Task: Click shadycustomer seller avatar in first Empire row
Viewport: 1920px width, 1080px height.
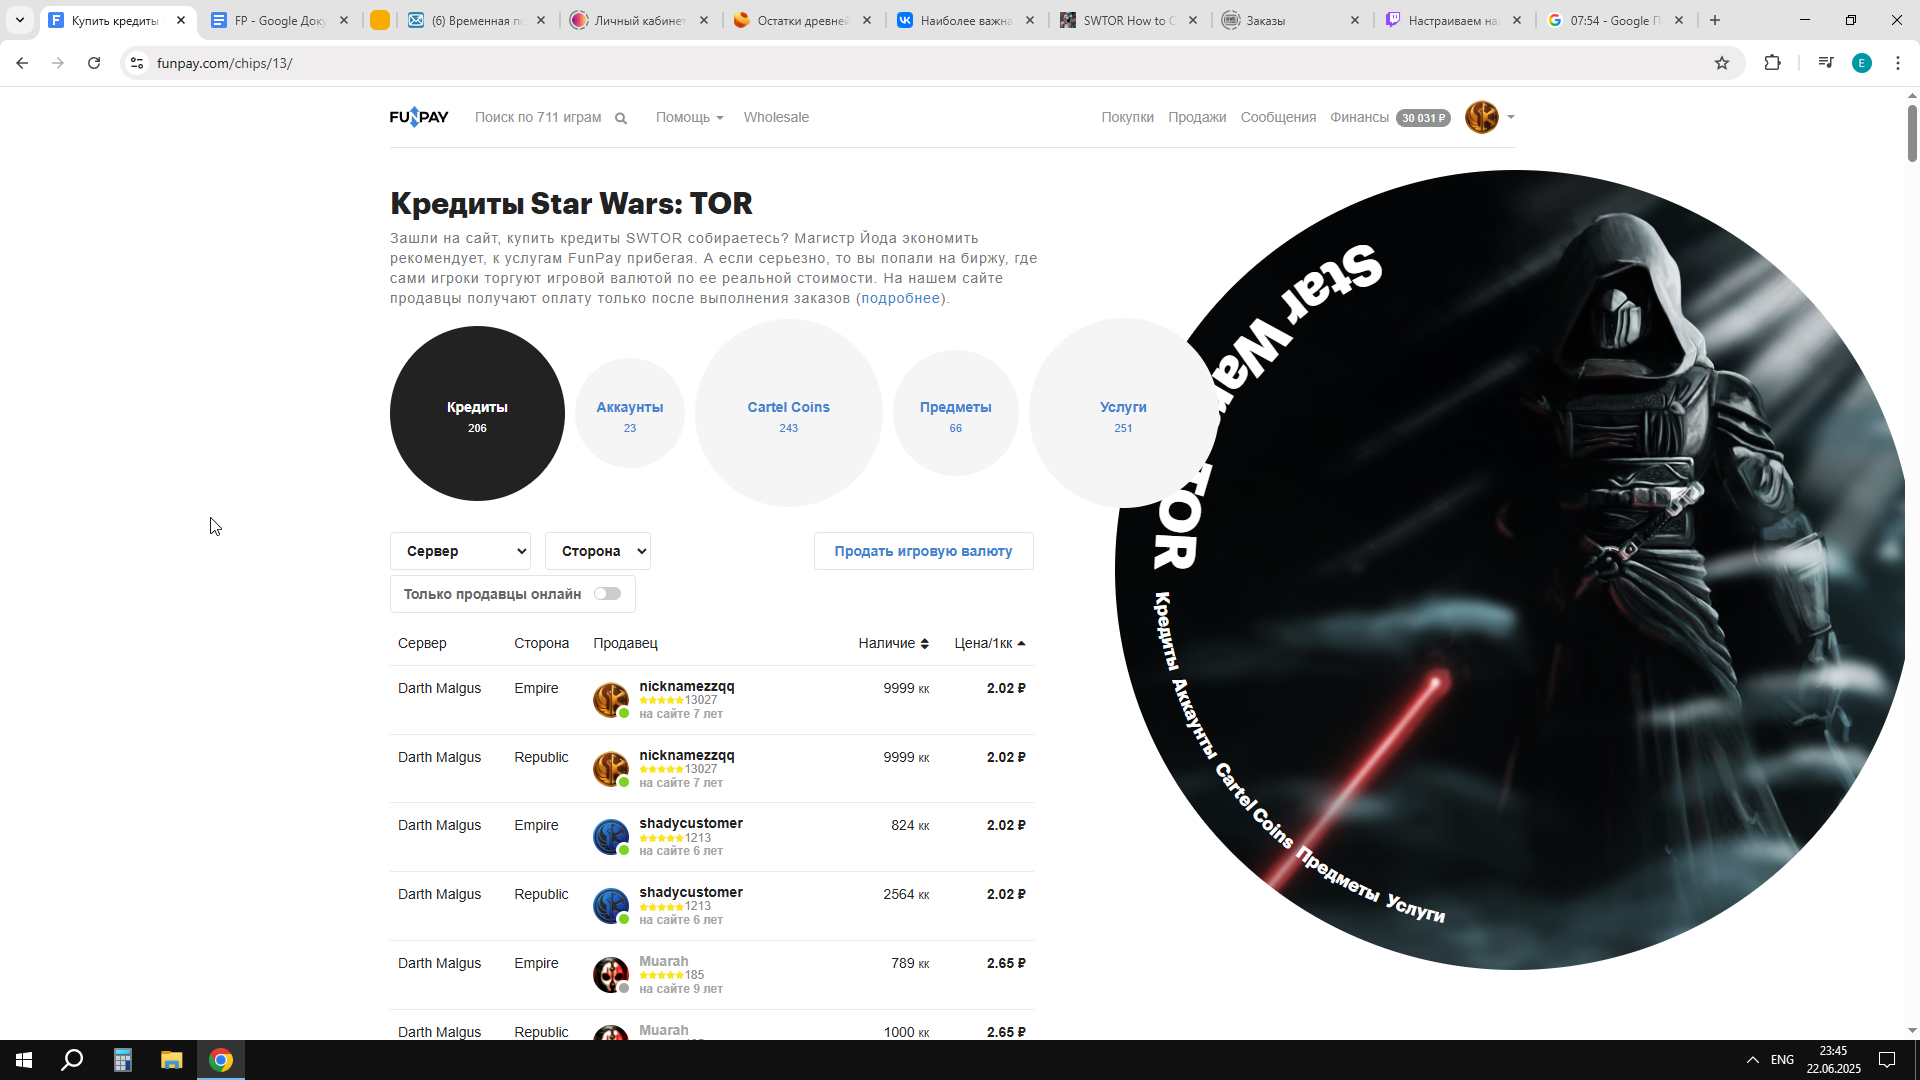Action: coord(610,837)
